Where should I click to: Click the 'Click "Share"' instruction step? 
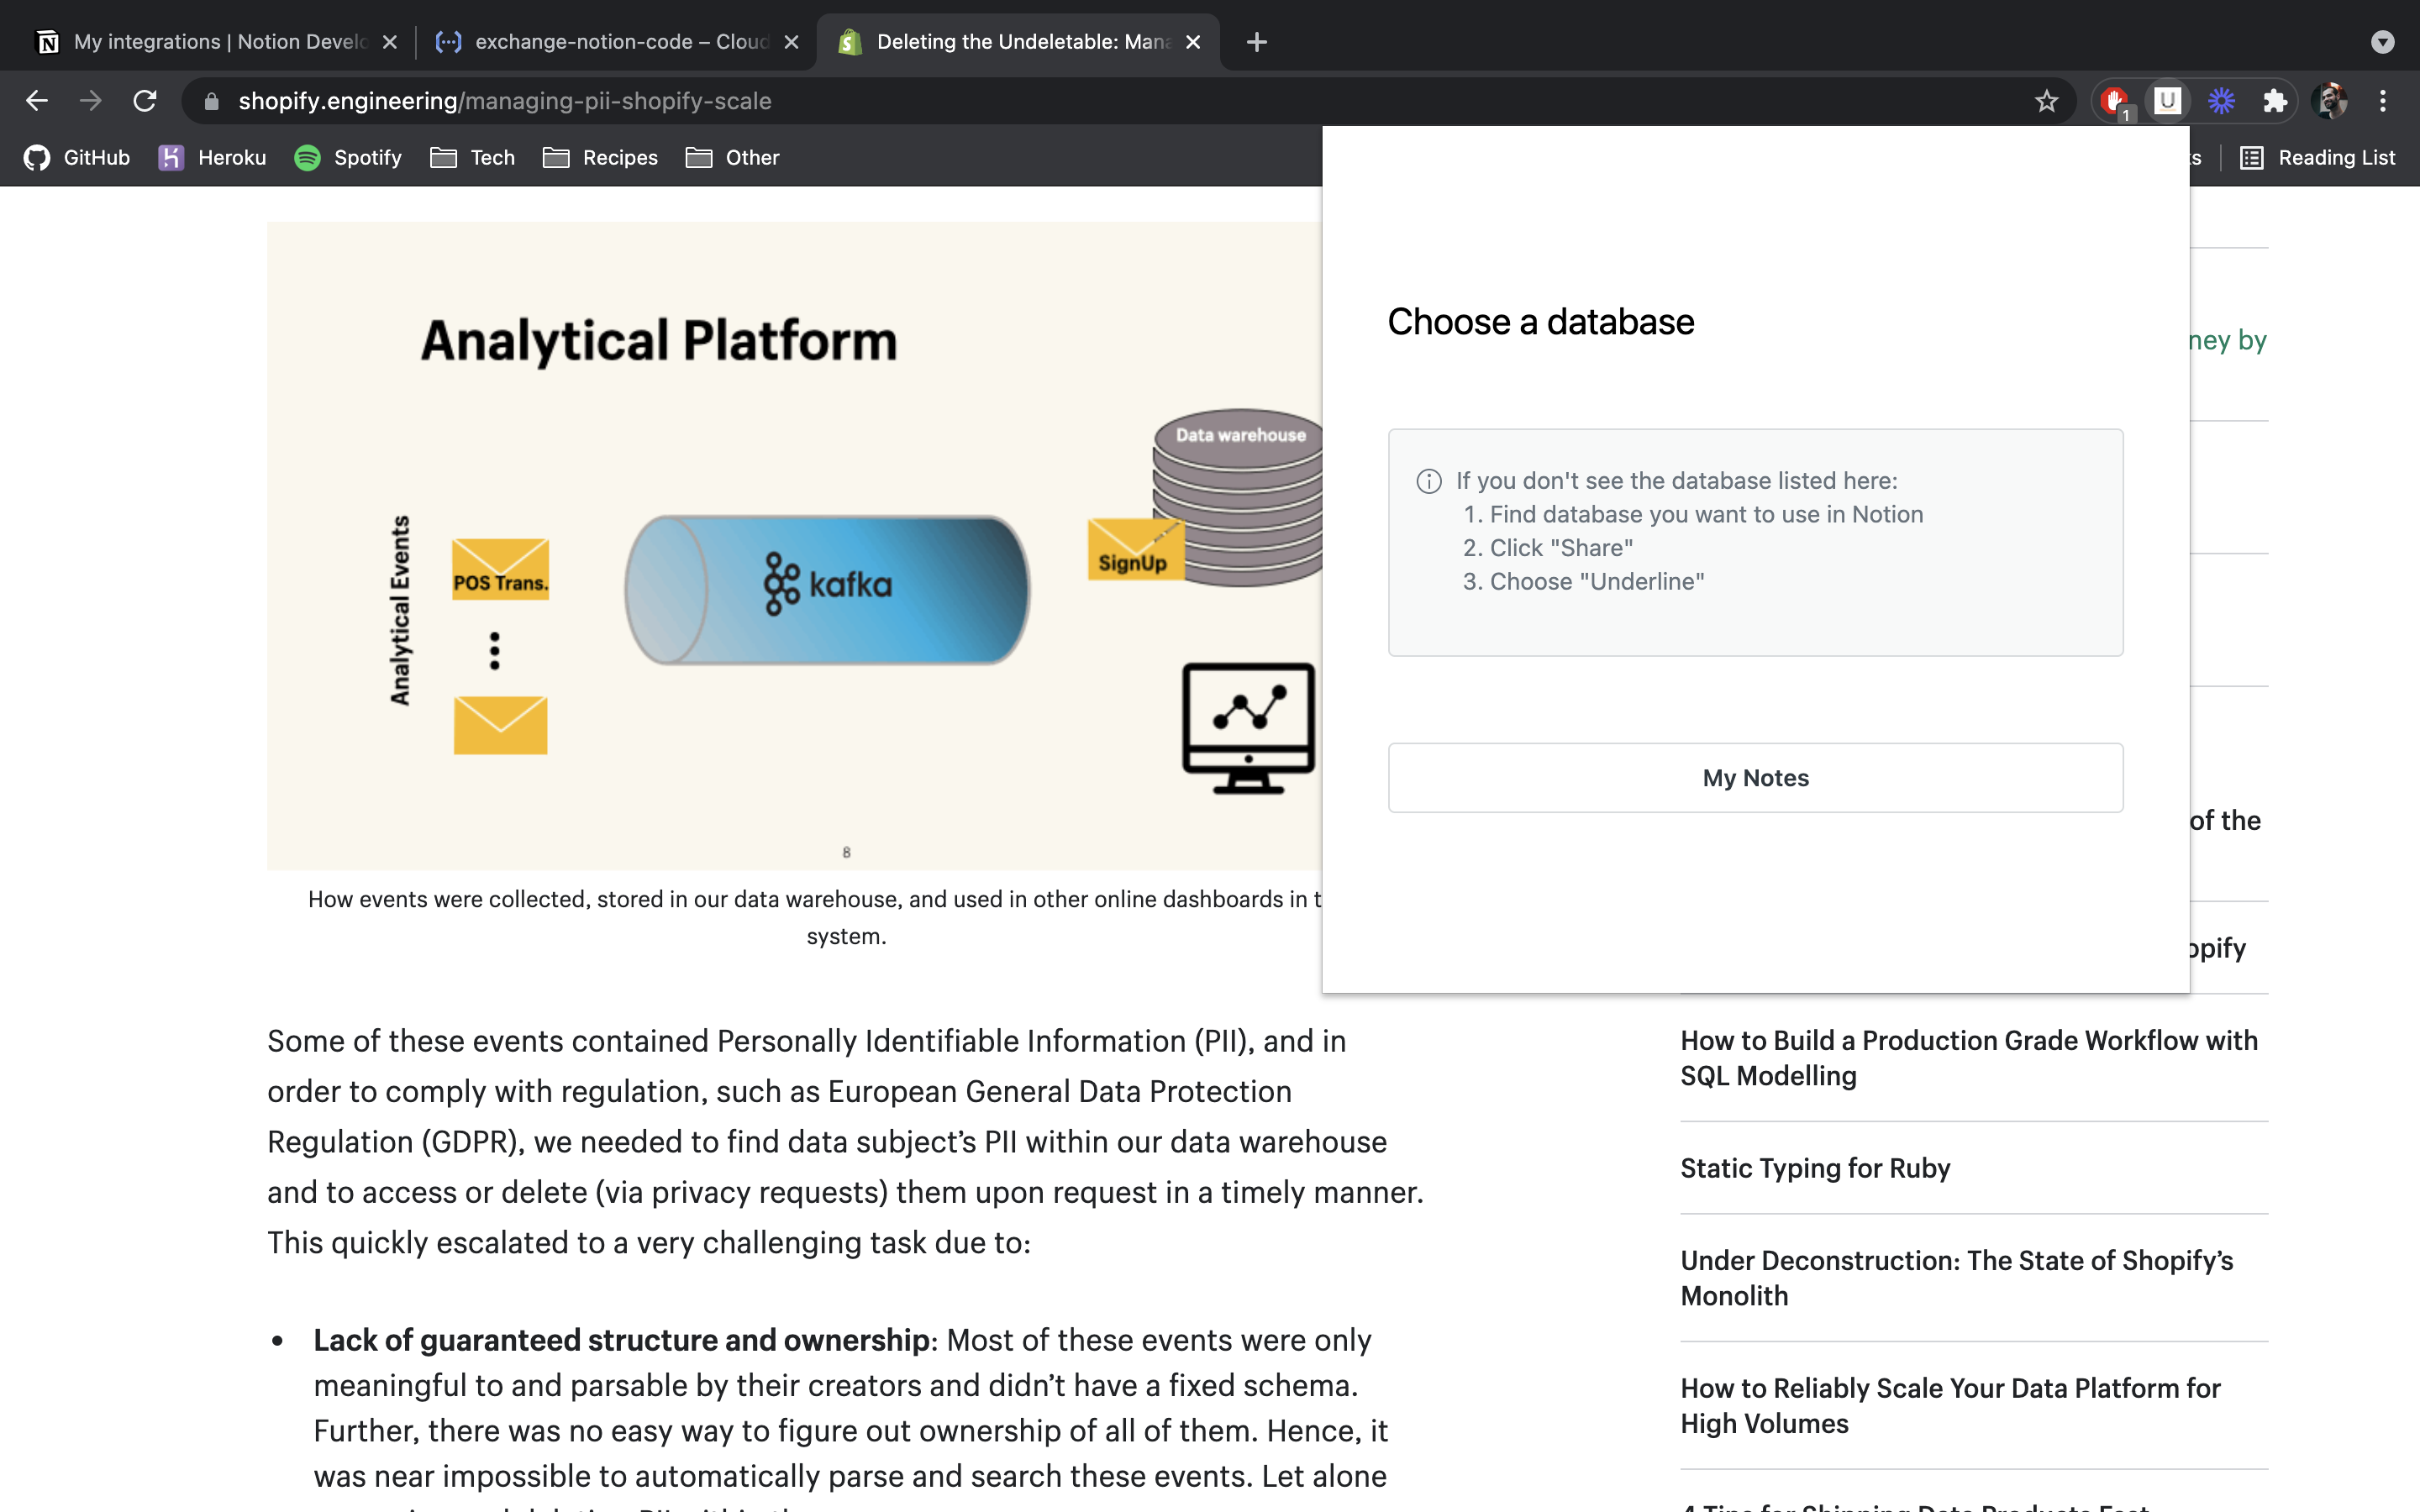click(x=1561, y=548)
